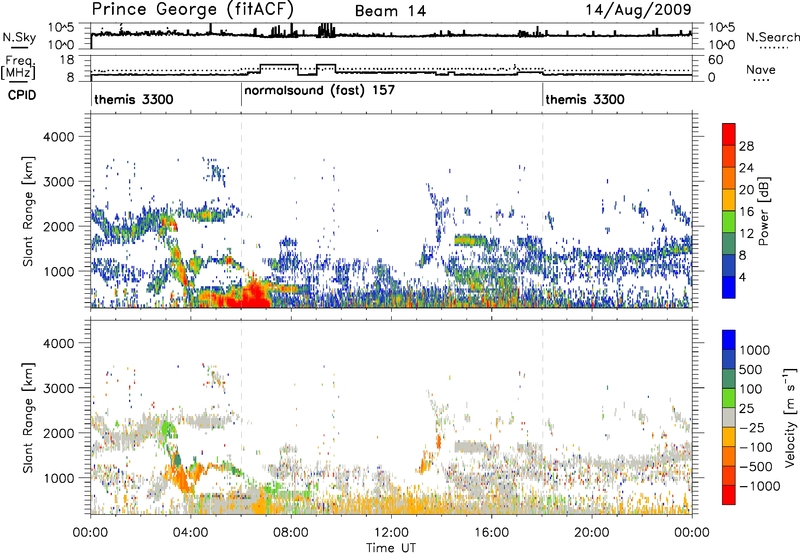Click the 'Prince George (fitACF)' title

(192, 9)
